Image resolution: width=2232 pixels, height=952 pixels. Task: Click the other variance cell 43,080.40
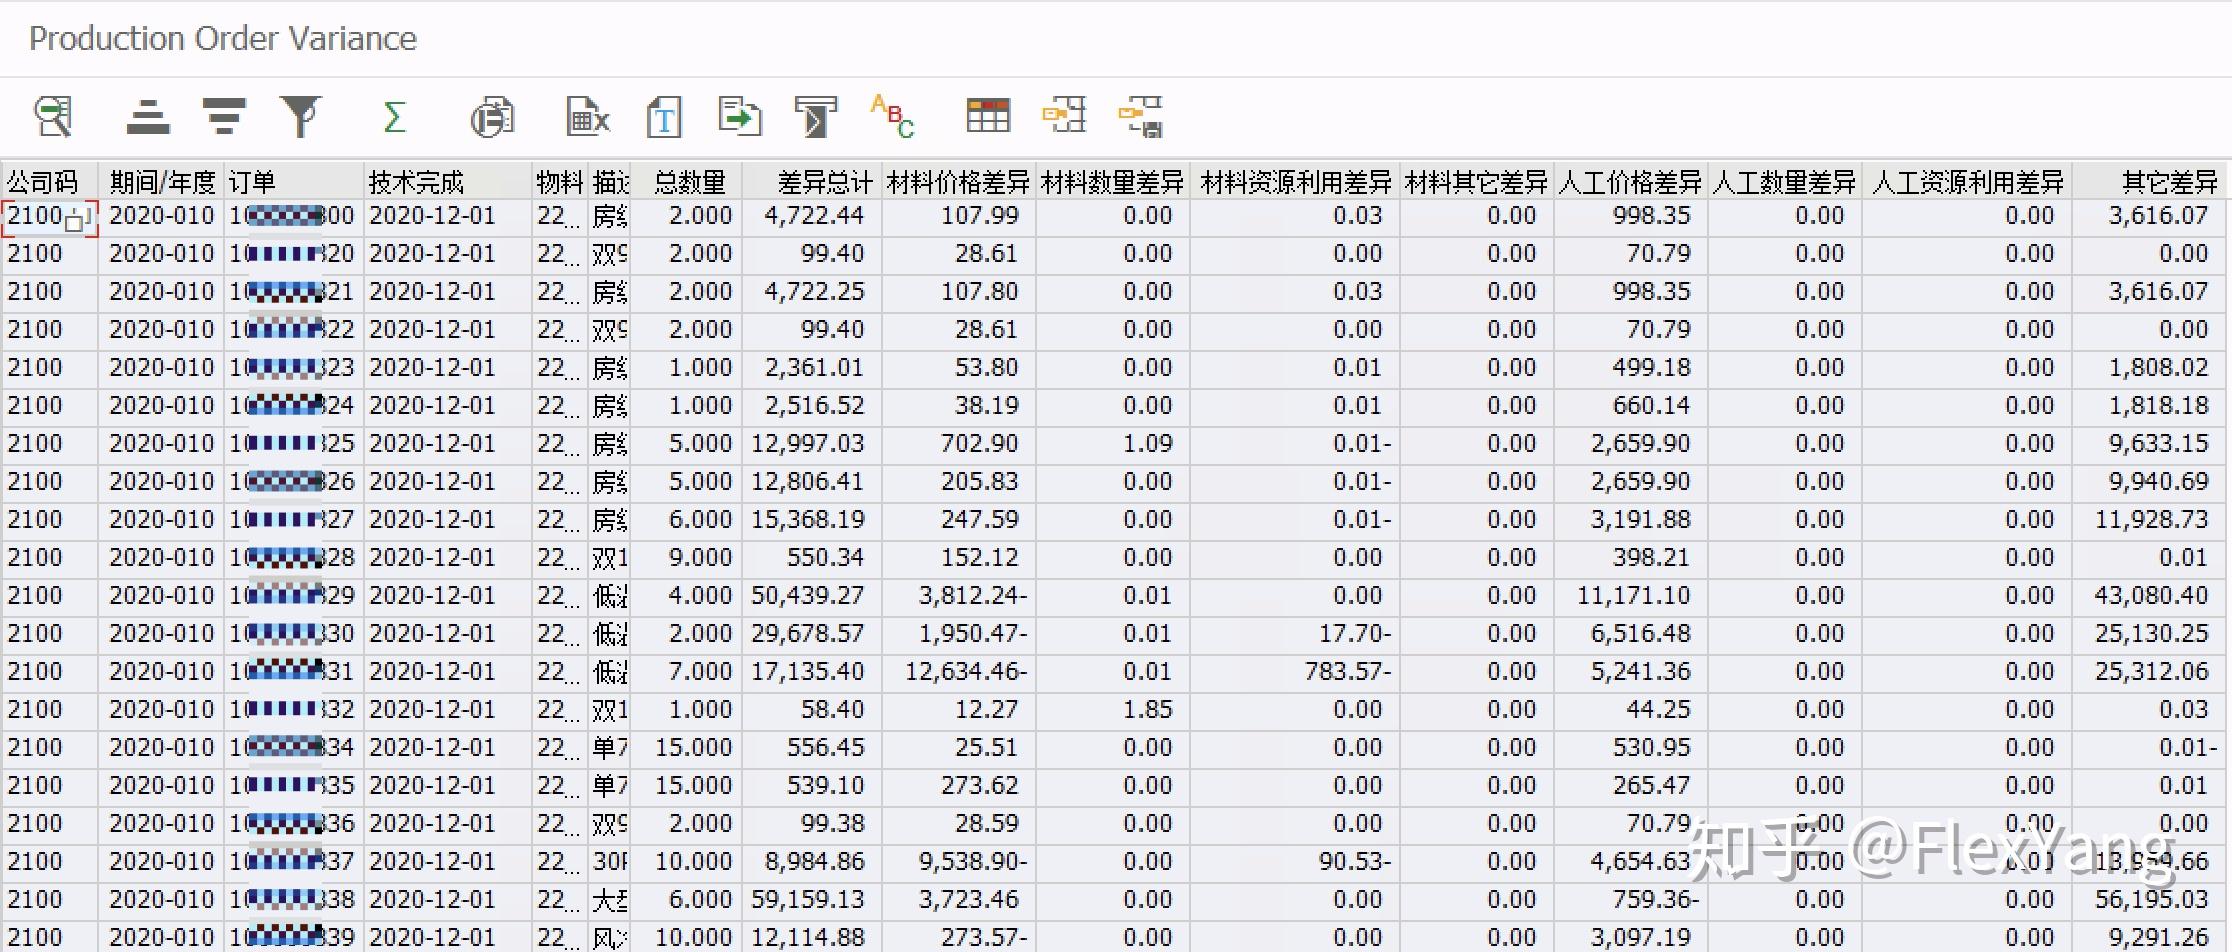pyautogui.click(x=2151, y=596)
